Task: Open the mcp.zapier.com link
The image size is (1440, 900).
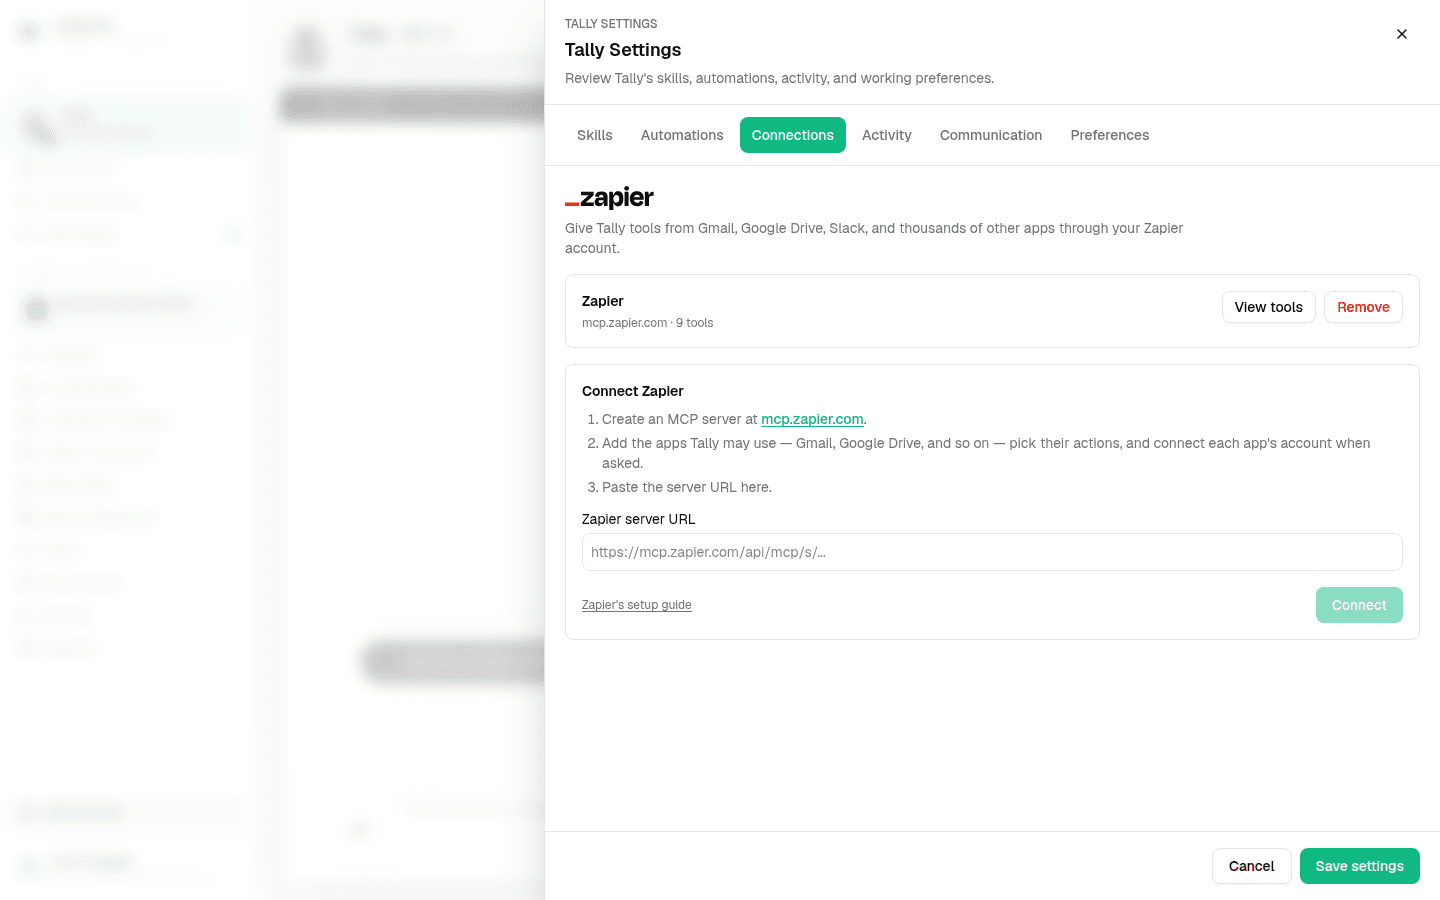Action: pos(812,419)
